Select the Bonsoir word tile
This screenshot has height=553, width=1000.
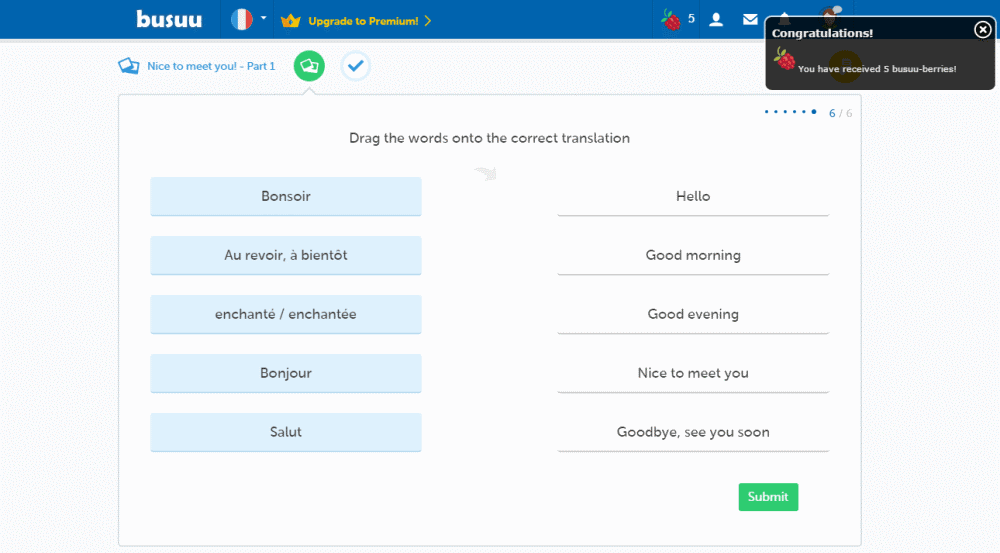point(286,196)
